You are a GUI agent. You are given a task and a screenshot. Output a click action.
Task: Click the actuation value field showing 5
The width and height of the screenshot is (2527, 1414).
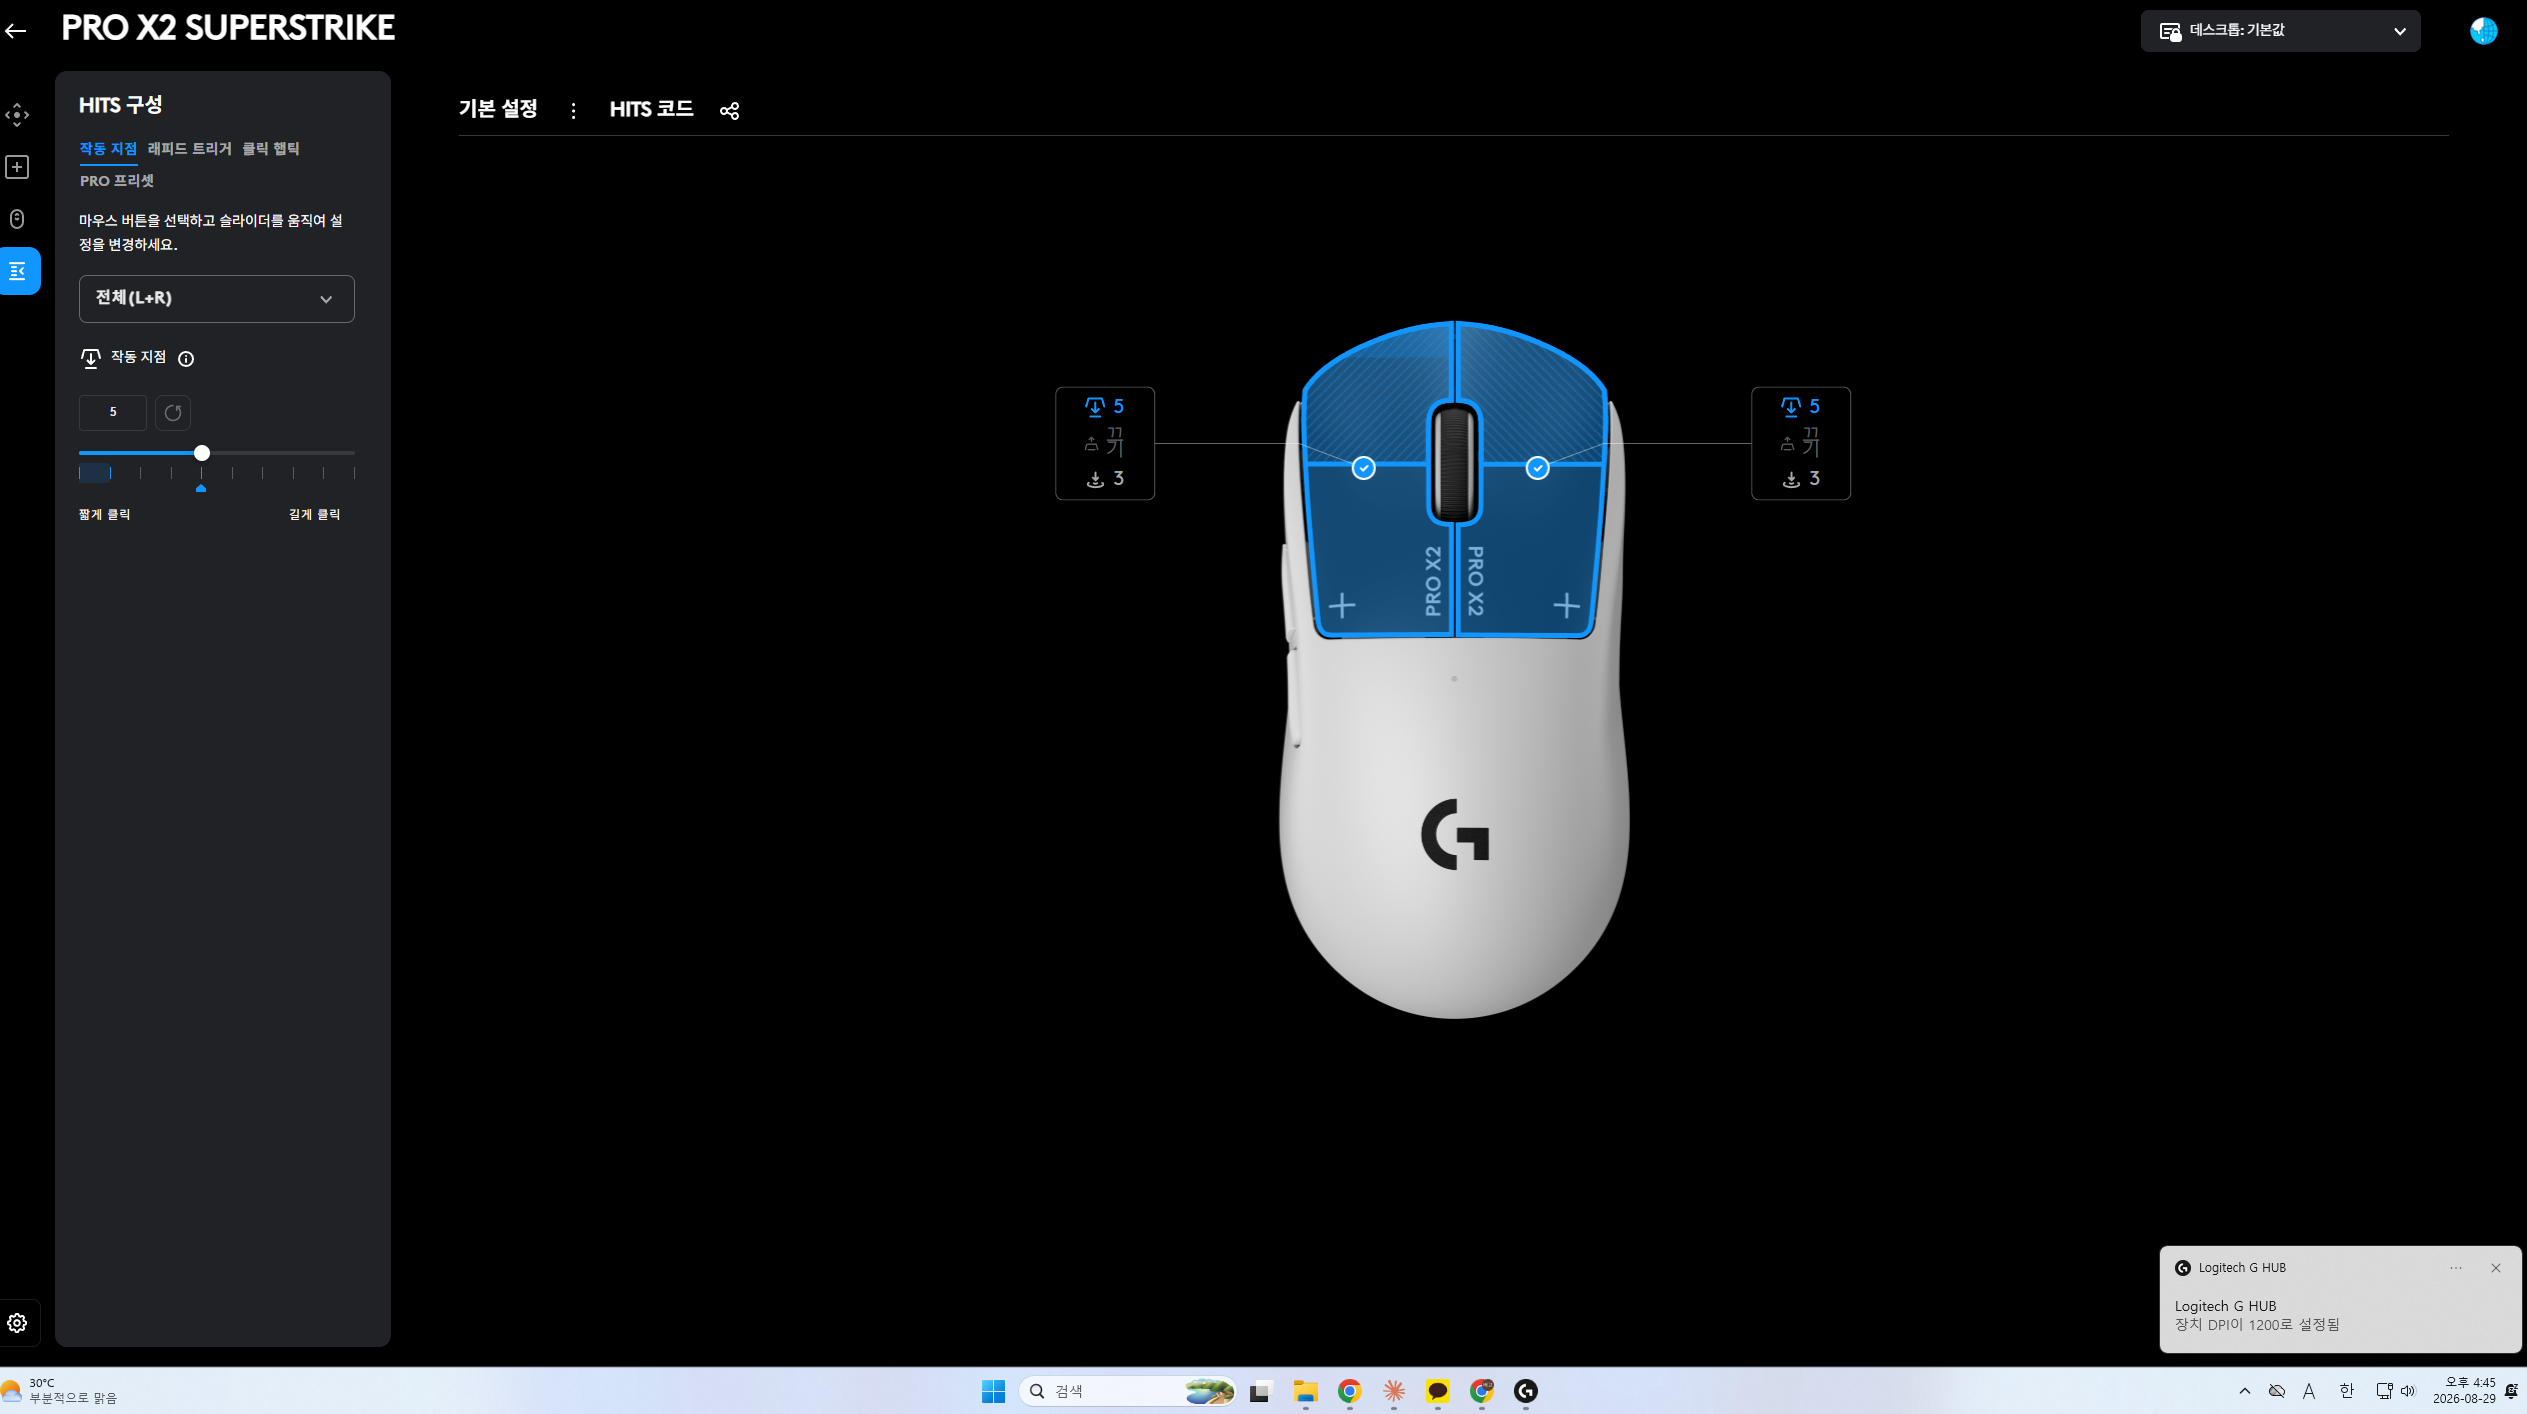pyautogui.click(x=113, y=413)
